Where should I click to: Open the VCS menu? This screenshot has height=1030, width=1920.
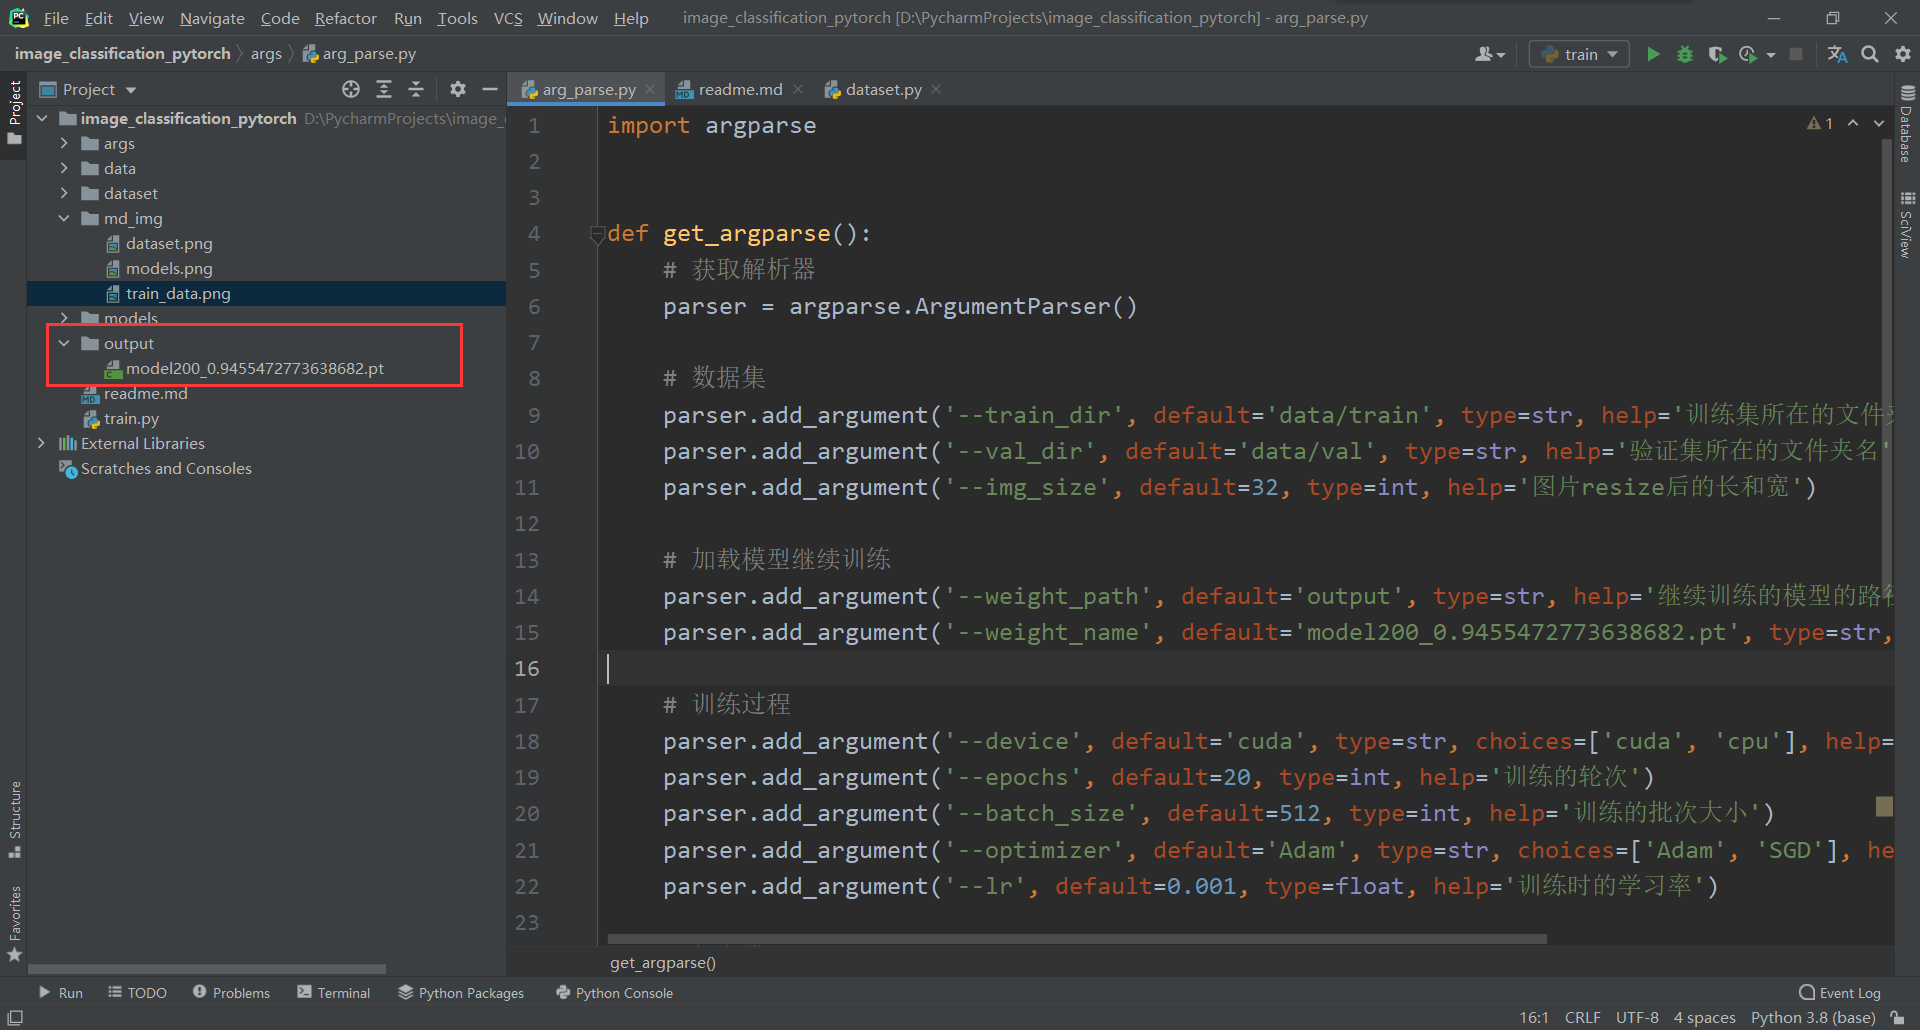pyautogui.click(x=508, y=18)
